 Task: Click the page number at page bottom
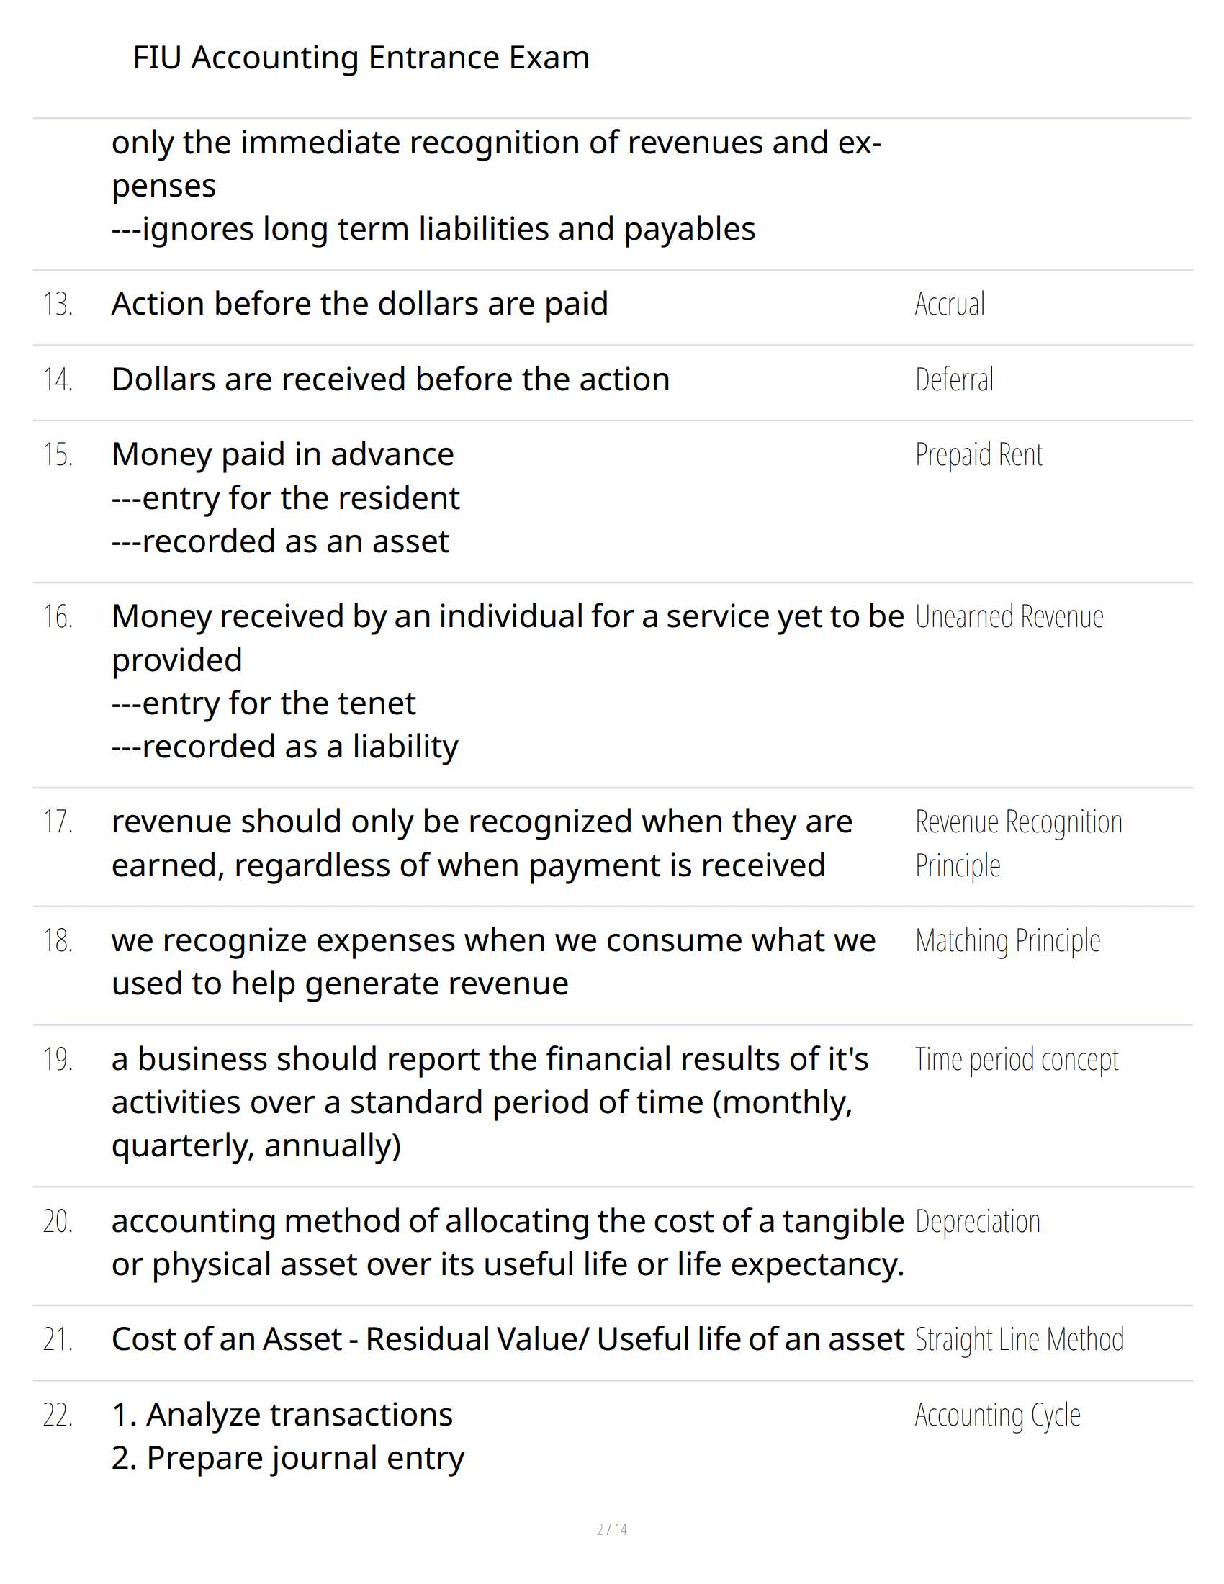[611, 1529]
